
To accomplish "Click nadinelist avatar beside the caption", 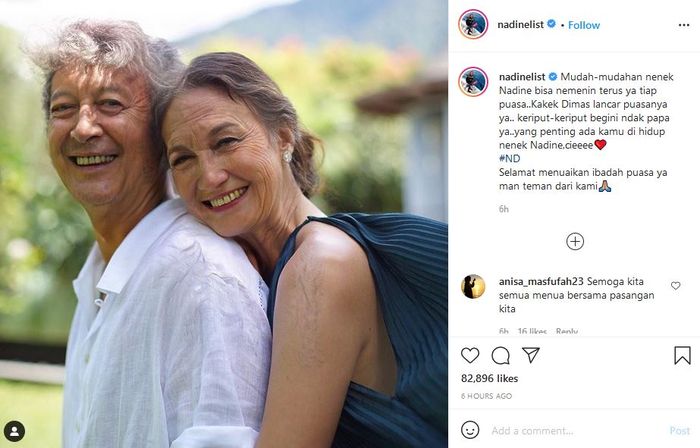I will point(473,82).
